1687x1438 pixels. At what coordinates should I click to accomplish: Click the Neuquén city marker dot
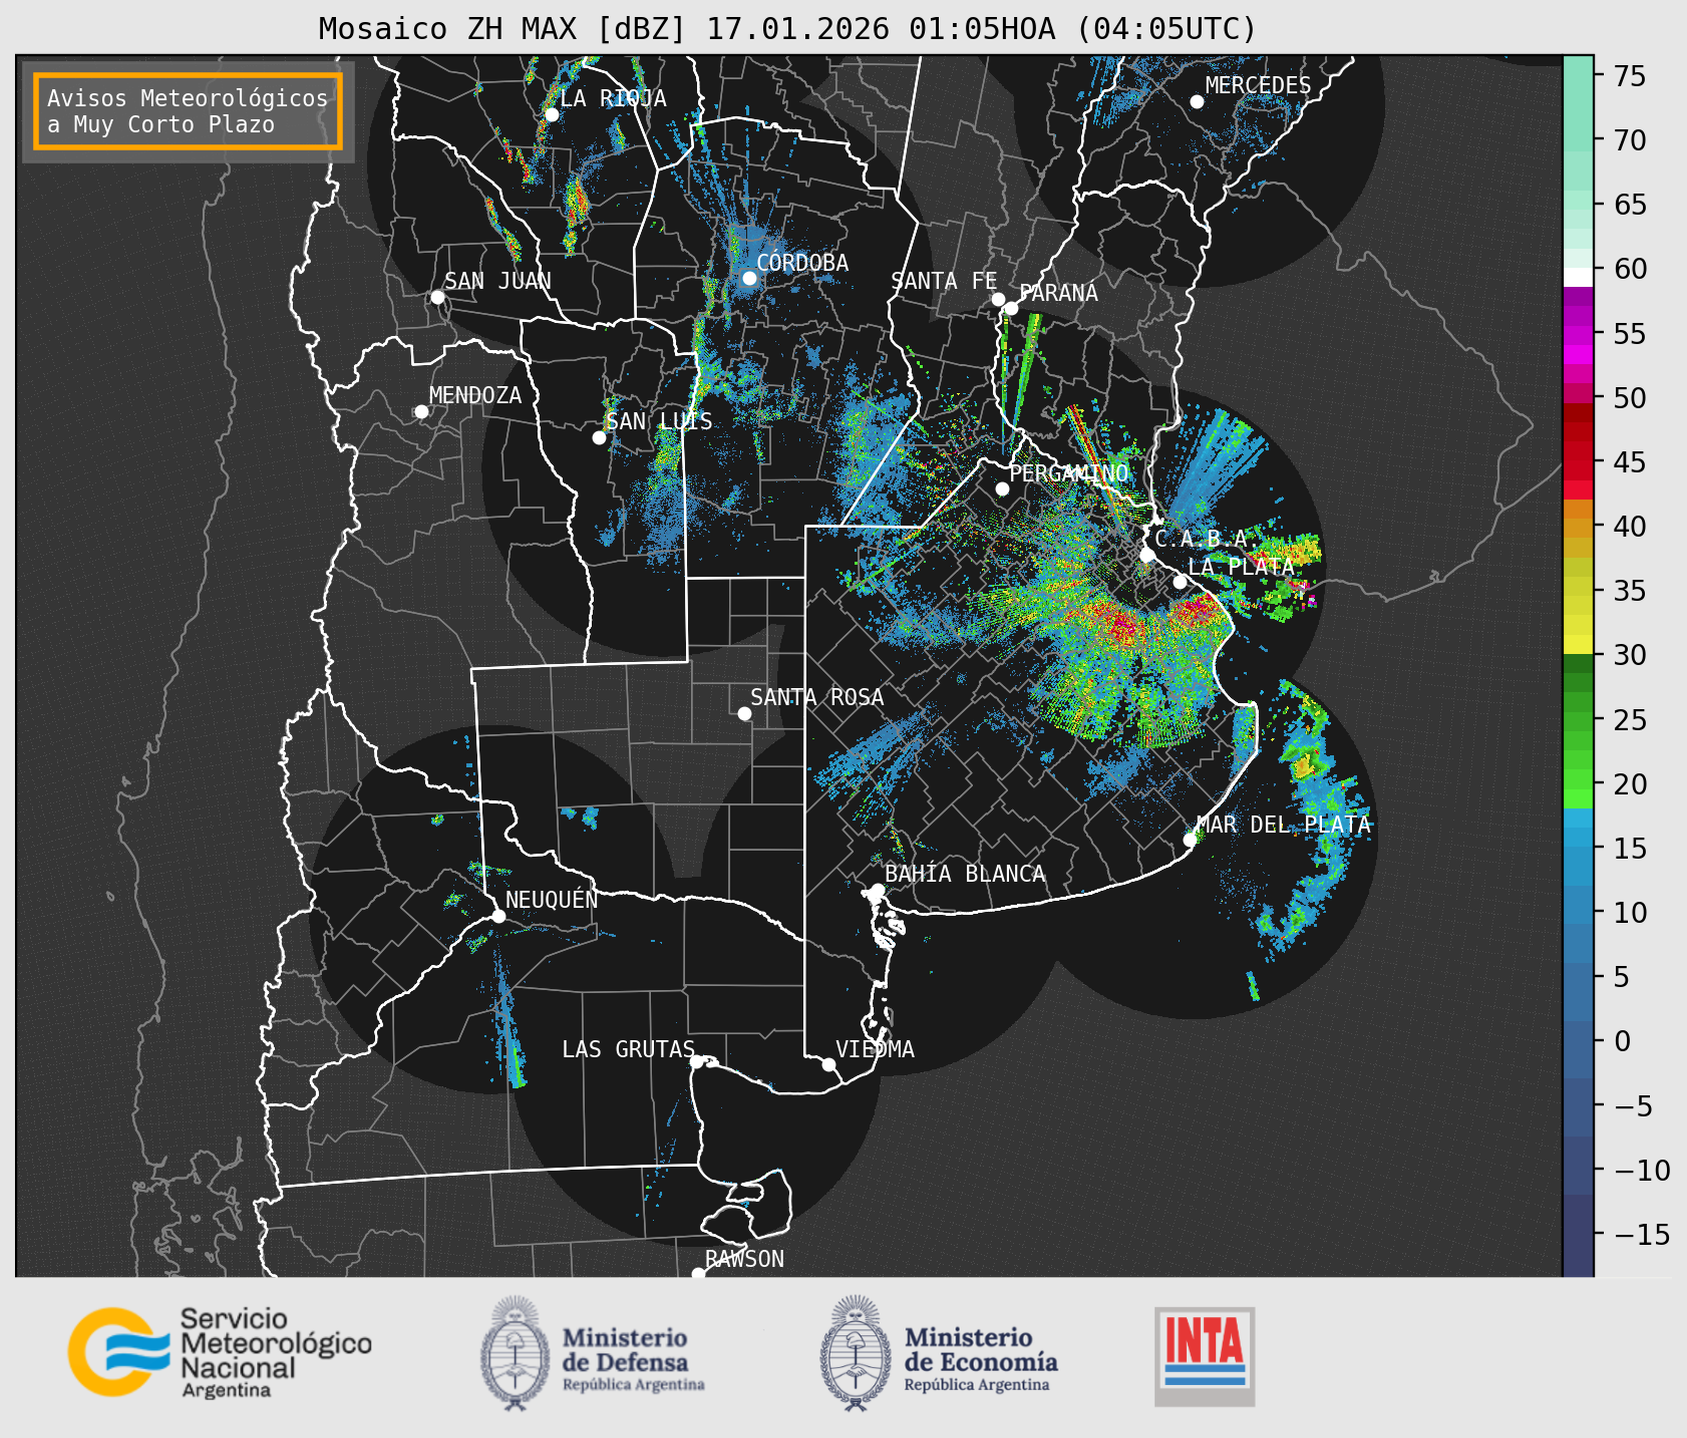pyautogui.click(x=498, y=916)
